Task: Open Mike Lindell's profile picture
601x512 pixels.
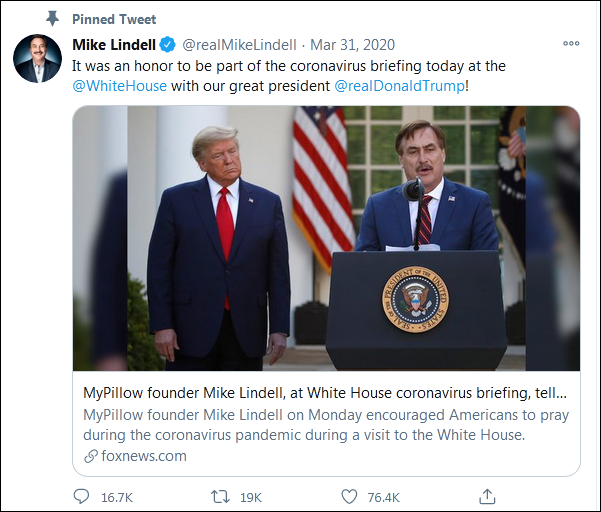Action: click(x=38, y=59)
